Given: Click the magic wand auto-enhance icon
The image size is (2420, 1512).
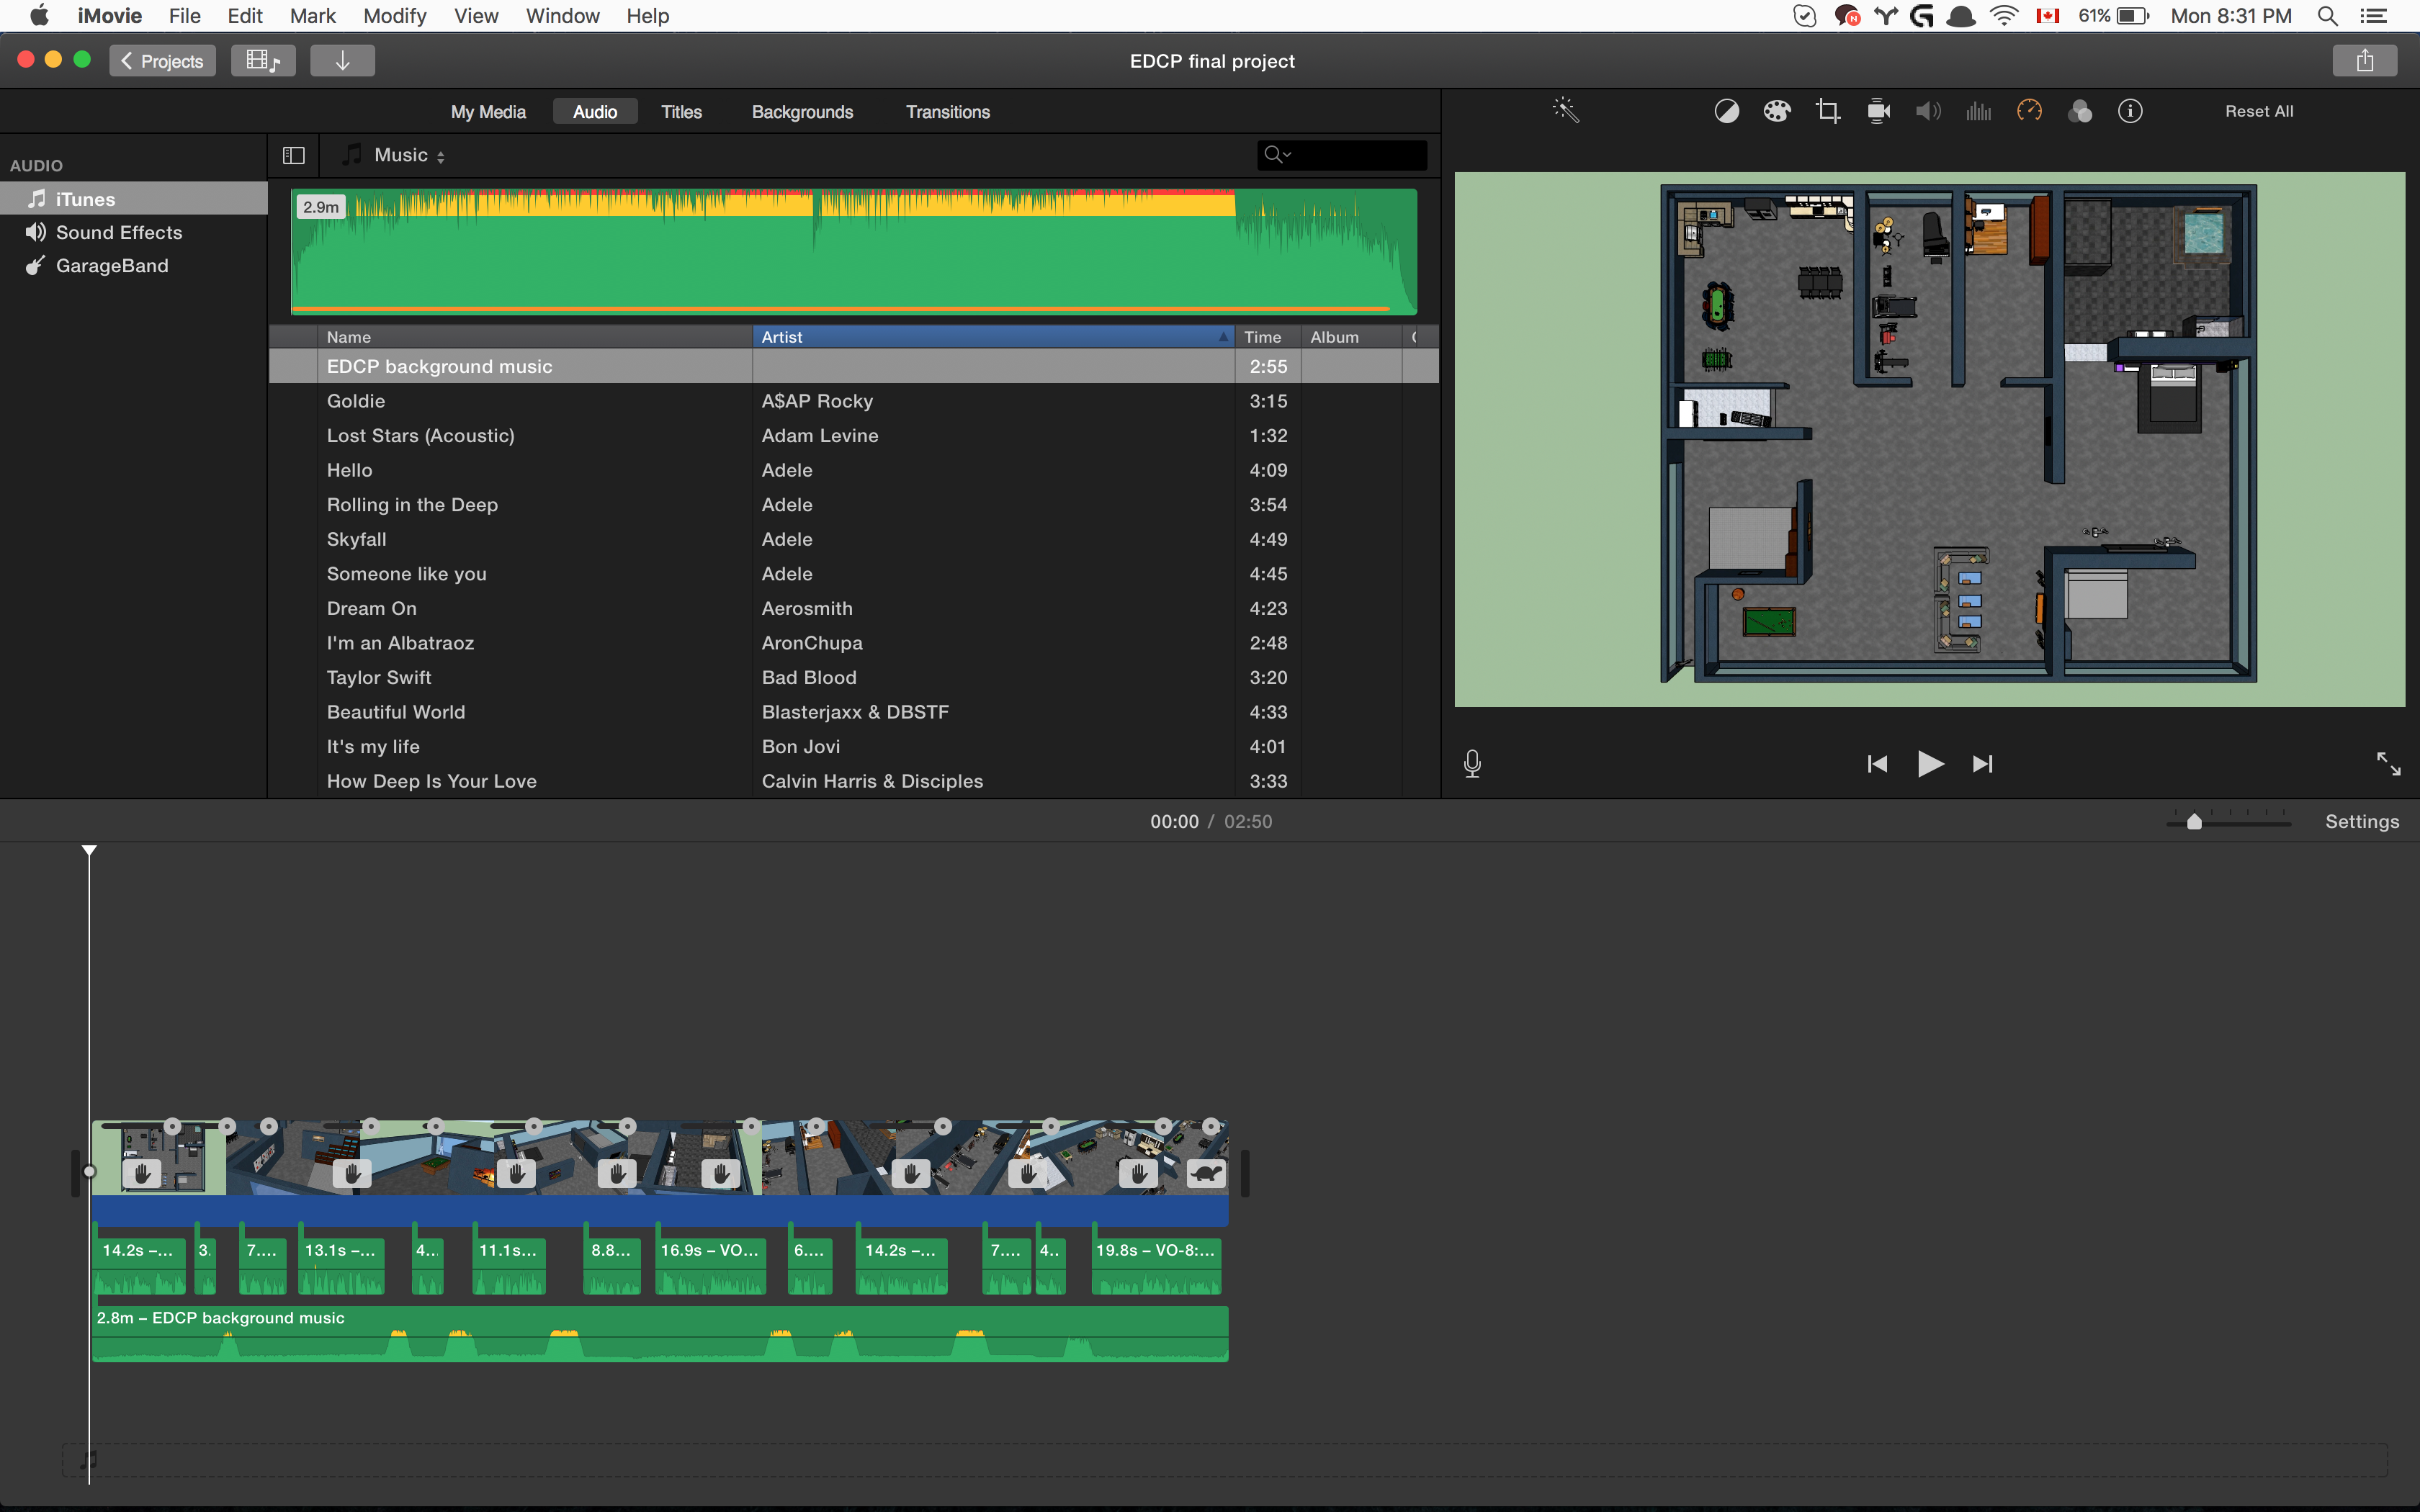Looking at the screenshot, I should tap(1565, 111).
